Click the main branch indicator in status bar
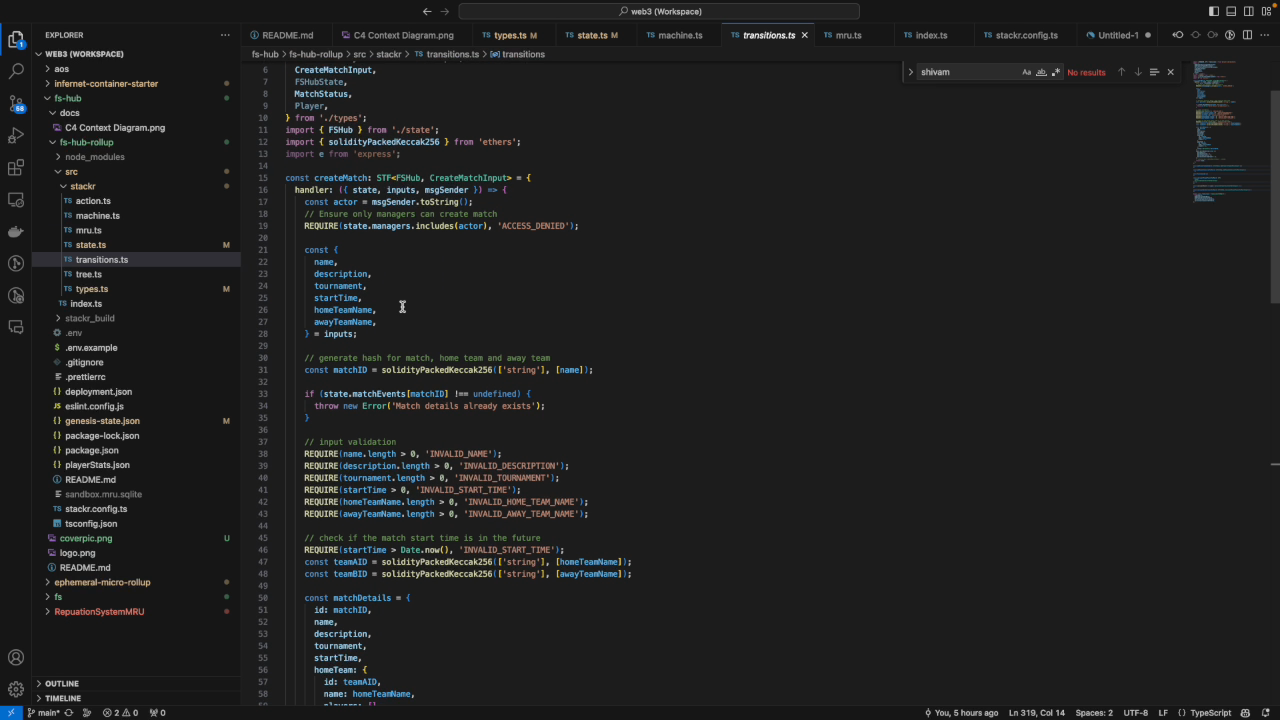The width and height of the screenshot is (1280, 720). pos(45,713)
